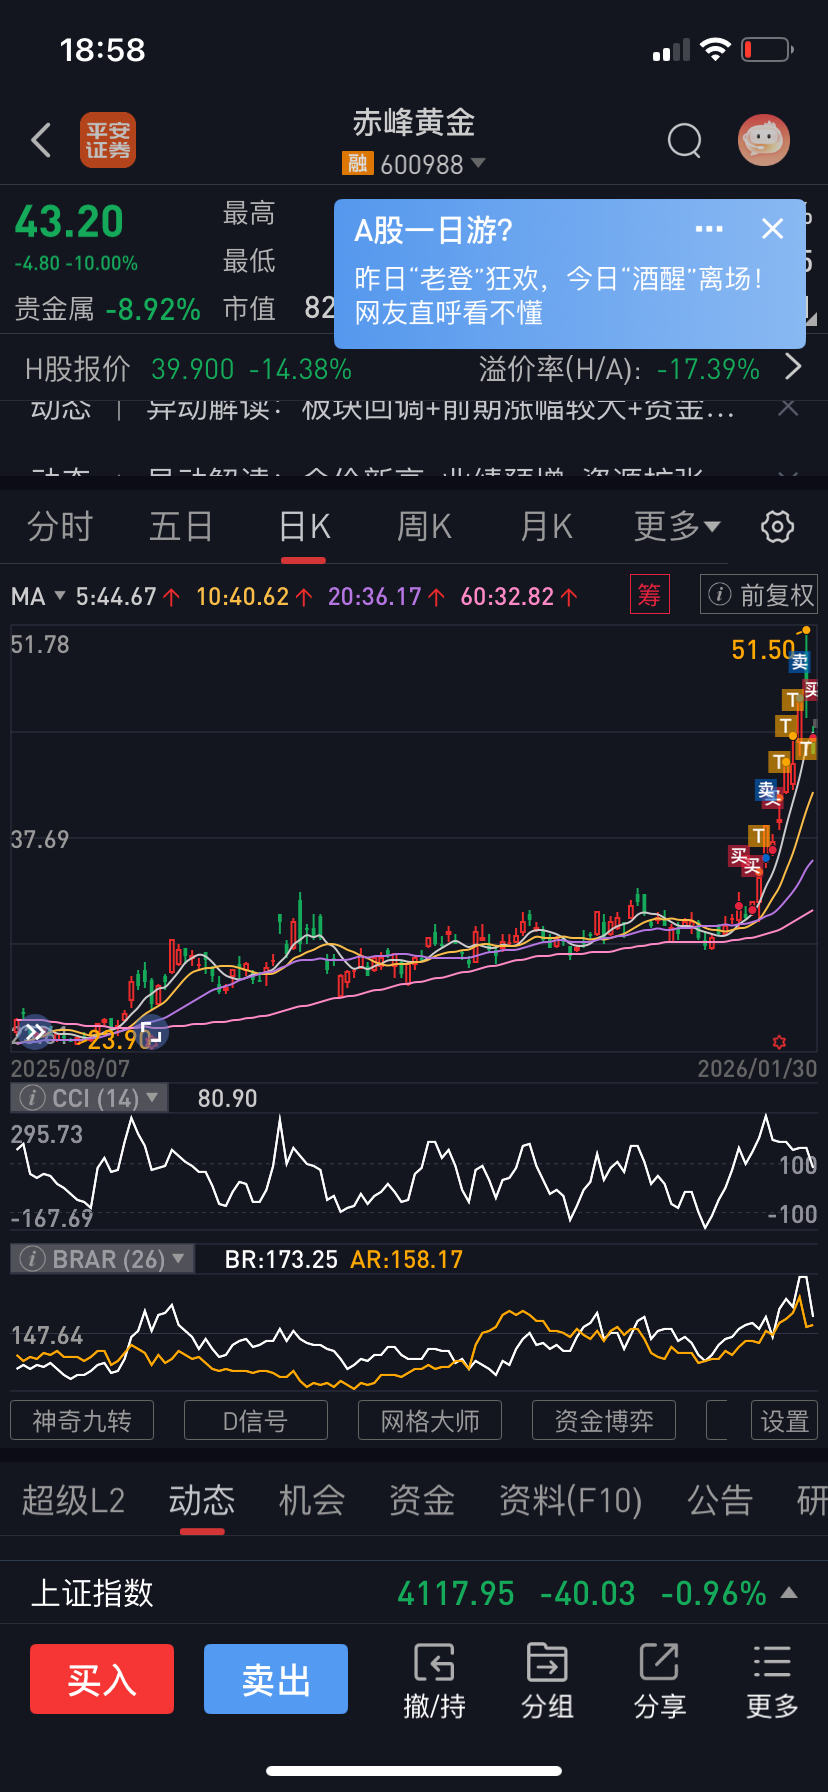Image resolution: width=828 pixels, height=1792 pixels.
Task: Tap the BR:173.25 value
Action: [281, 1259]
